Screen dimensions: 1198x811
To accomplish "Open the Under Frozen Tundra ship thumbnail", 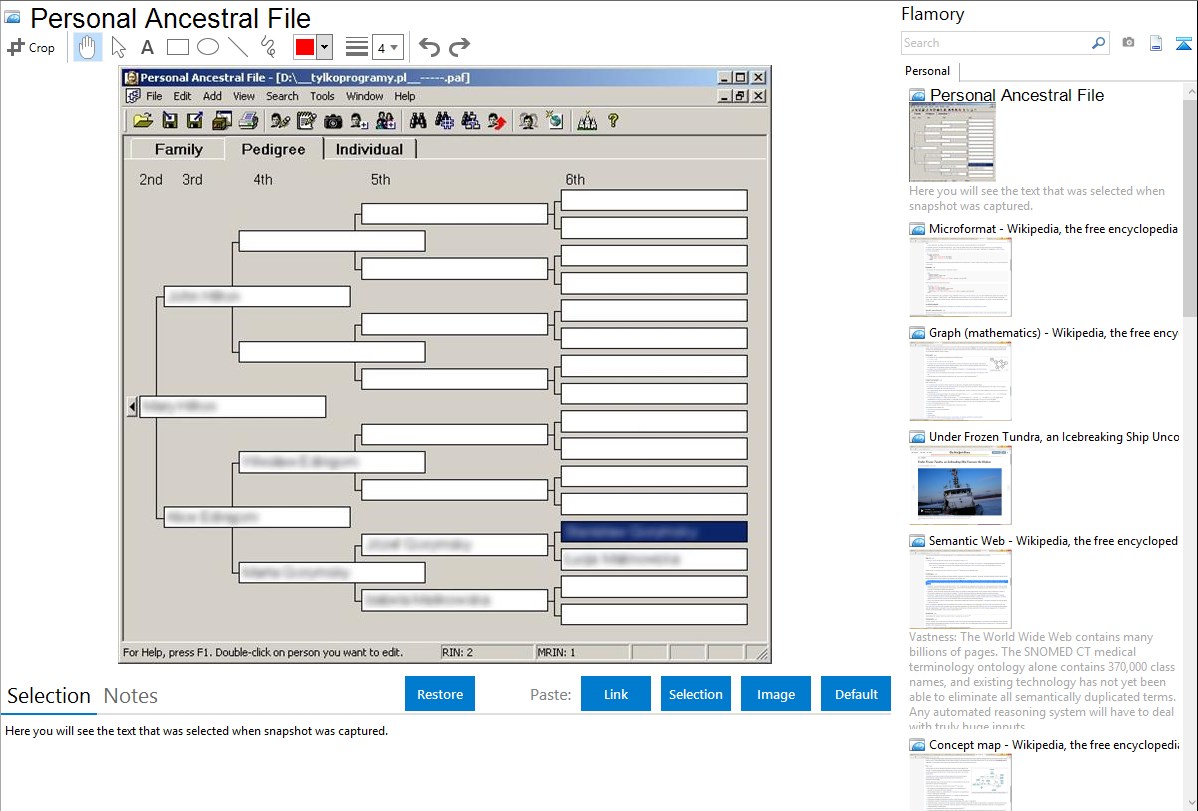I will (960, 485).
